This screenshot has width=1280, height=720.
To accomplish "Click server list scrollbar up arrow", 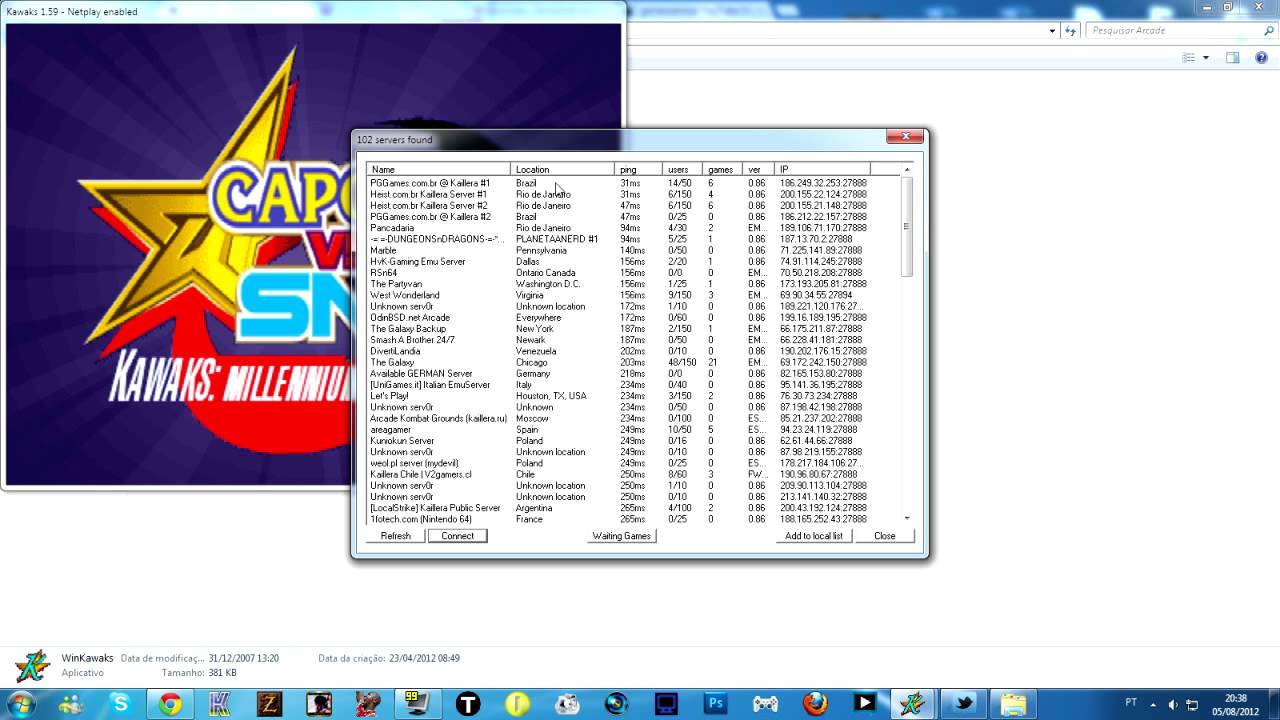I will coord(907,169).
